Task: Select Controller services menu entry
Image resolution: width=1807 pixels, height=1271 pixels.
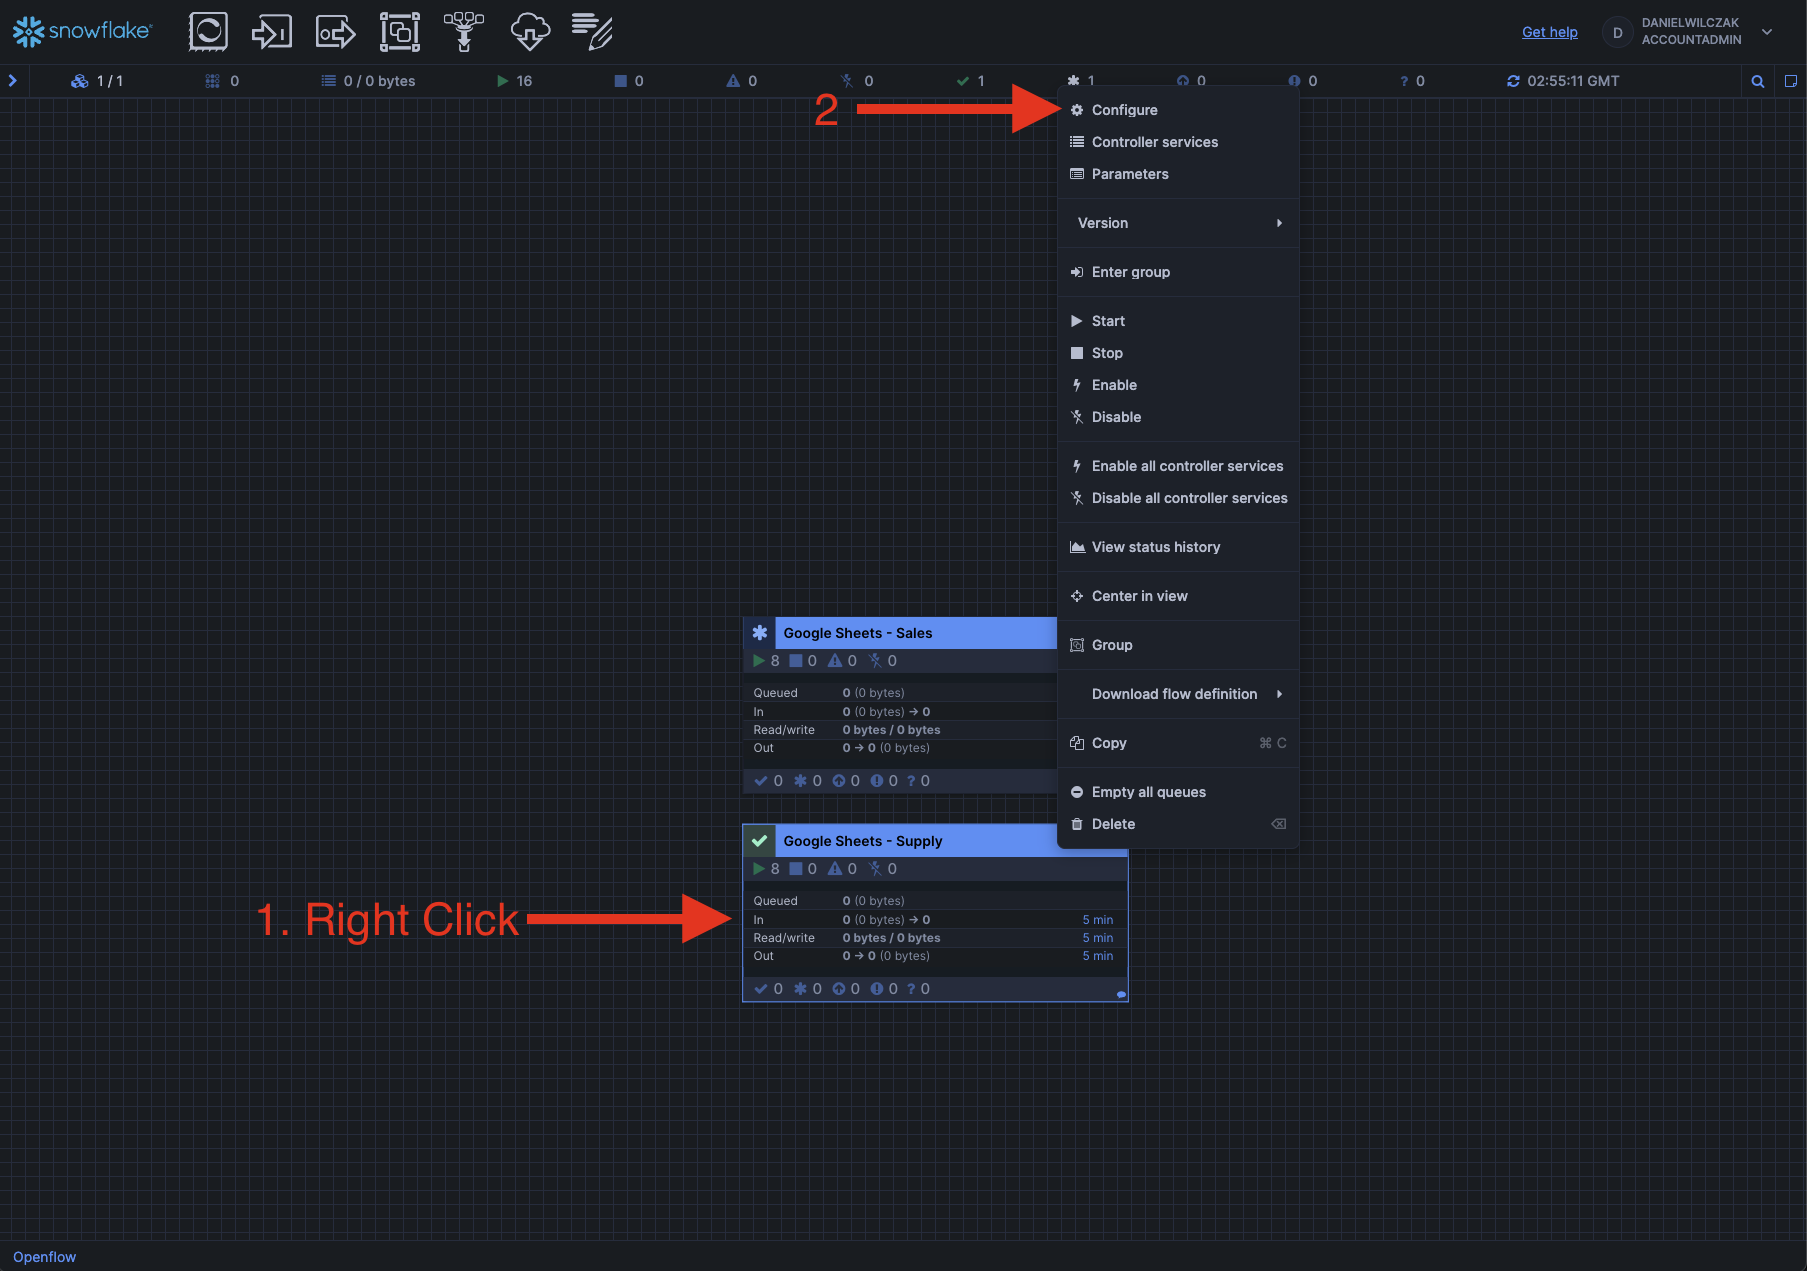Action: point(1154,142)
